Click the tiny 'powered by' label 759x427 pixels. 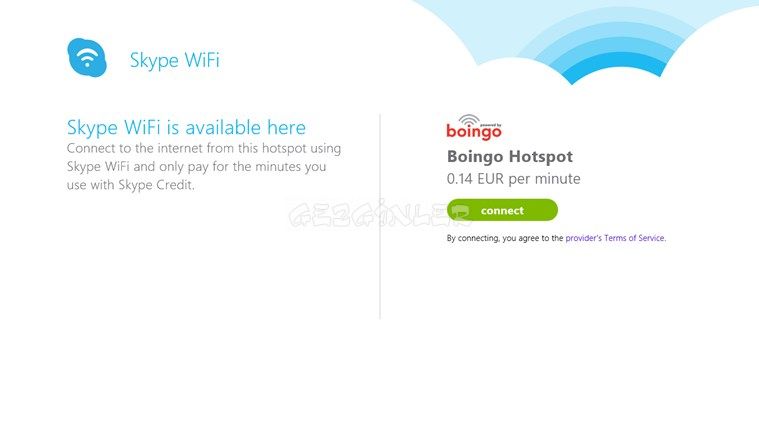pos(490,125)
